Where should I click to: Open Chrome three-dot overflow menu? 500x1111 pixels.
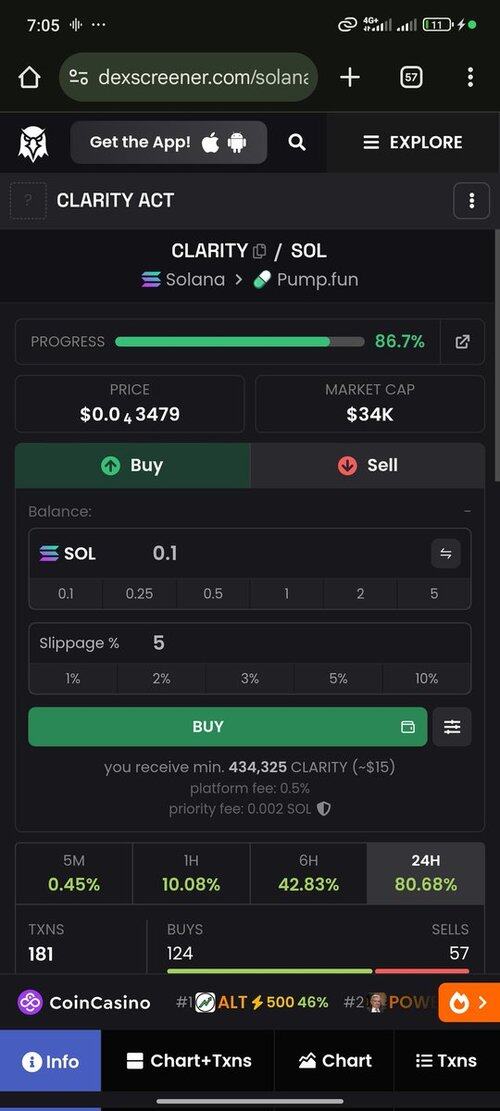470,77
